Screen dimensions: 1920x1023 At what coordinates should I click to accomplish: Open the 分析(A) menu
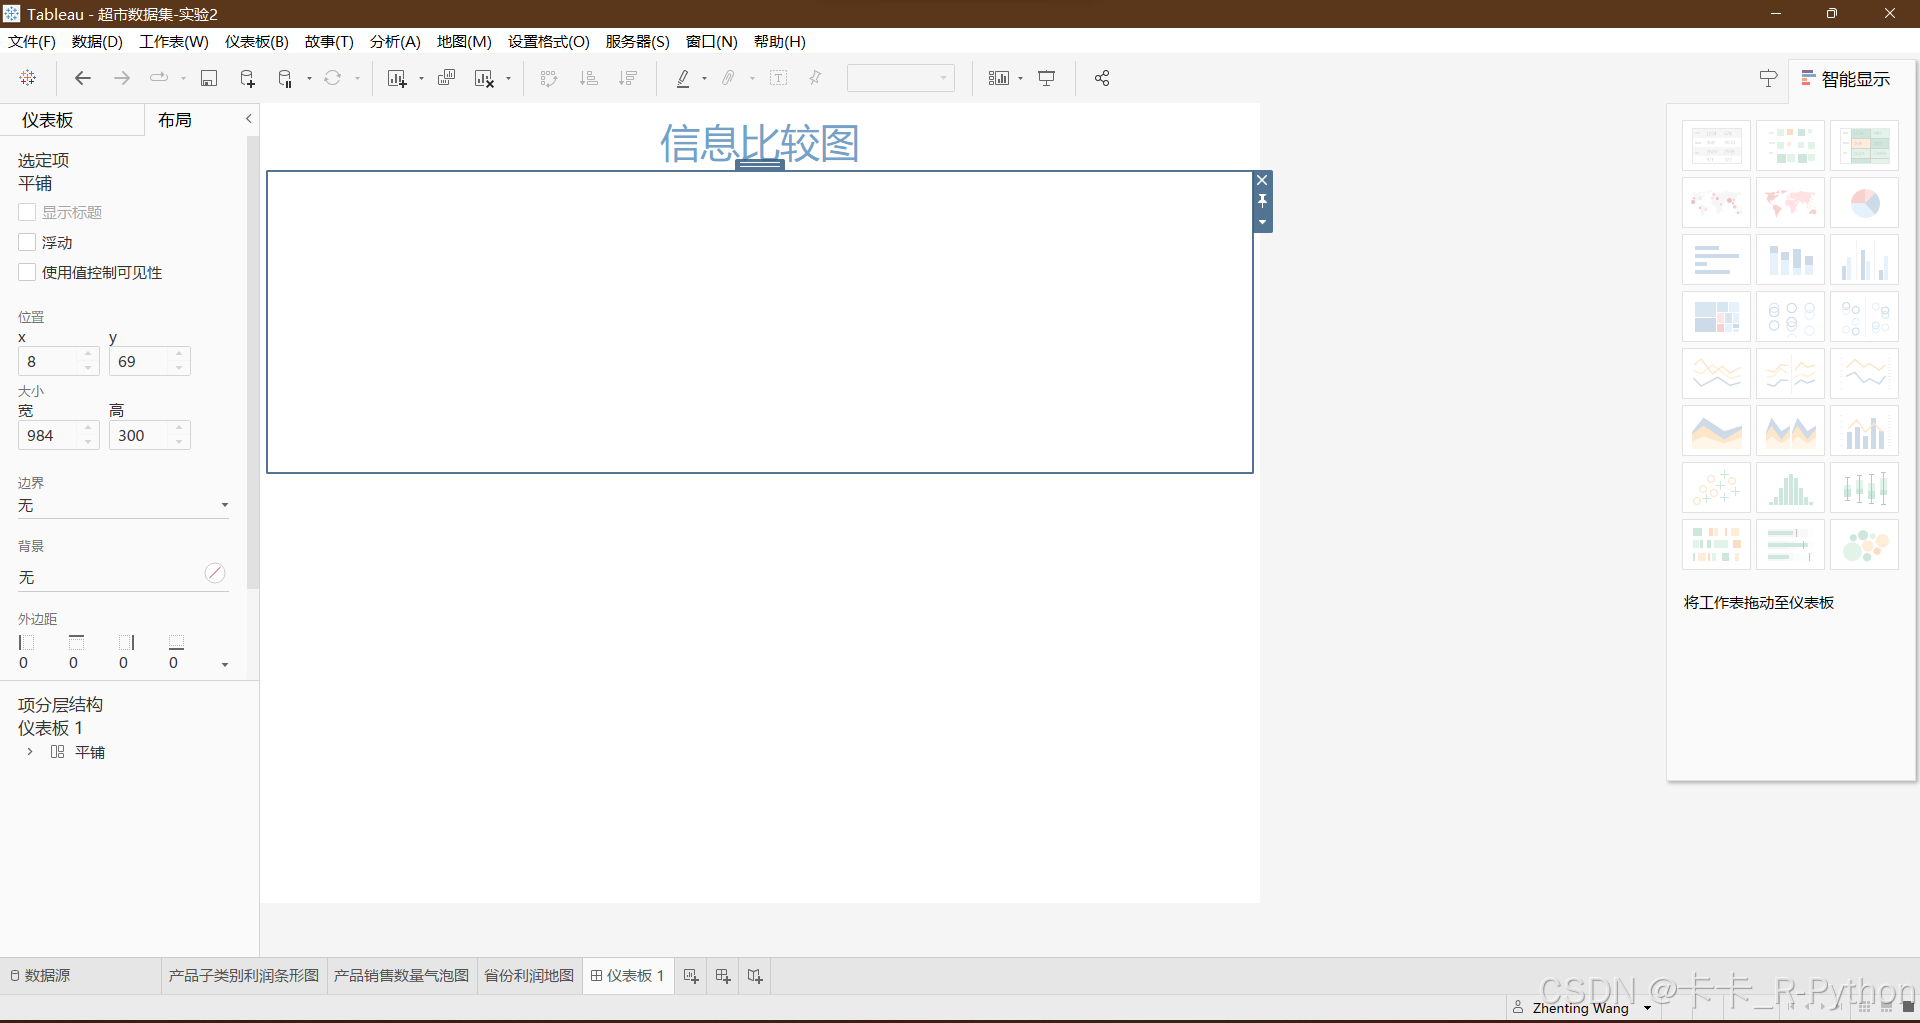[x=395, y=41]
